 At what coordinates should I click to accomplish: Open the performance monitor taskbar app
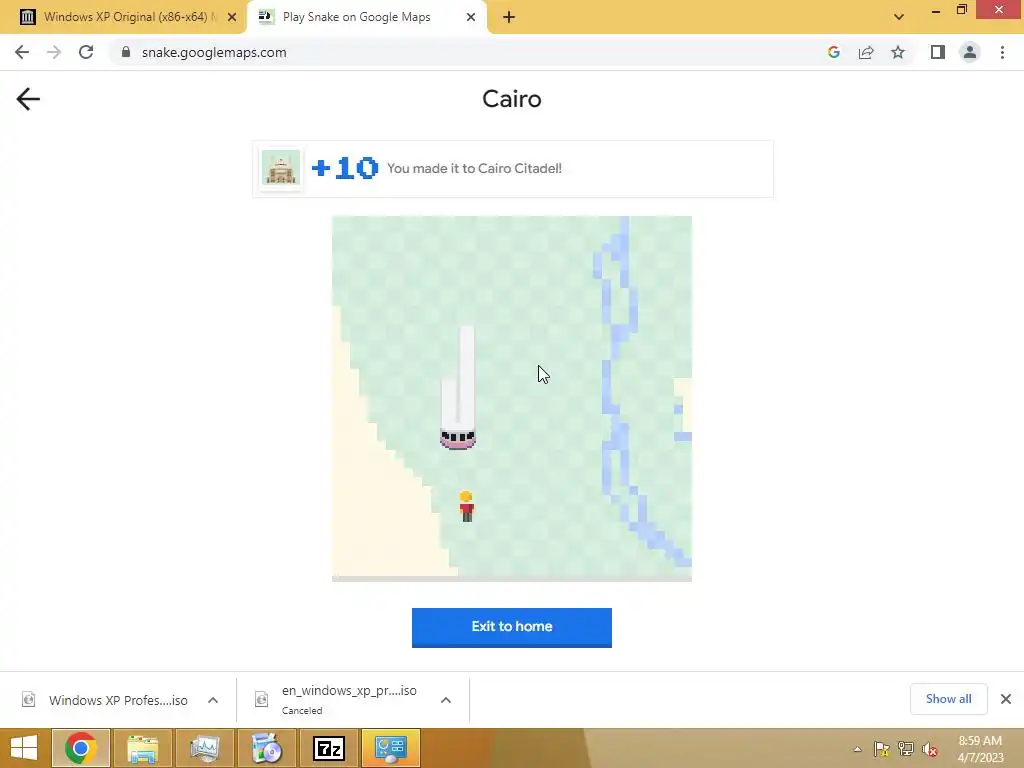[204, 748]
